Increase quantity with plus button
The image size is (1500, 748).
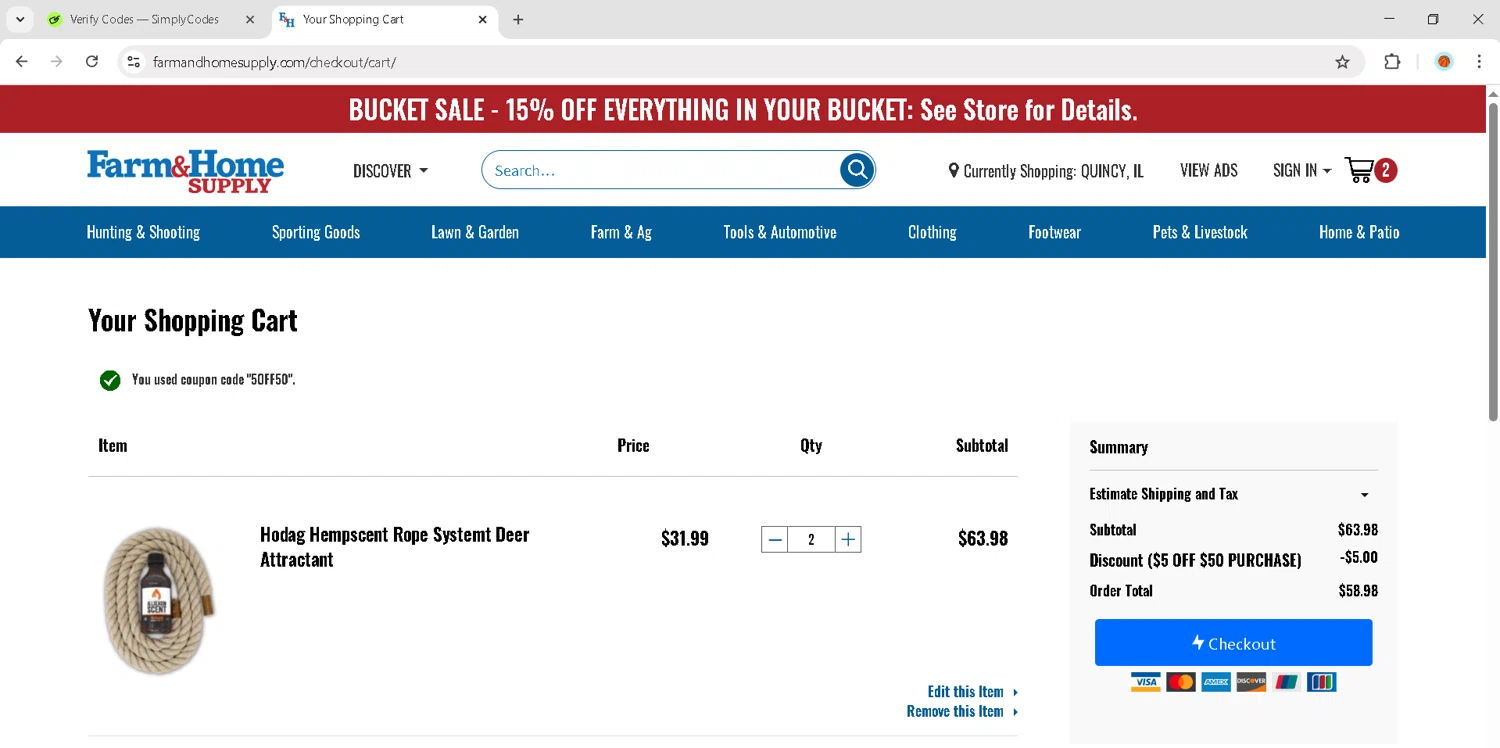848,540
